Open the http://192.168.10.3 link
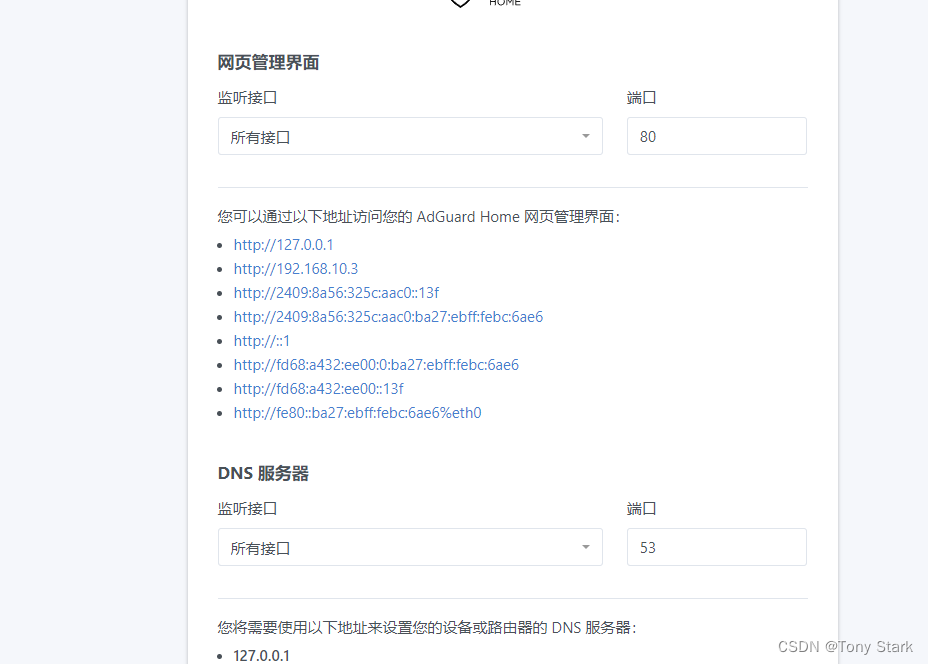Screen dimensions: 928x664 pyautogui.click(x=296, y=269)
